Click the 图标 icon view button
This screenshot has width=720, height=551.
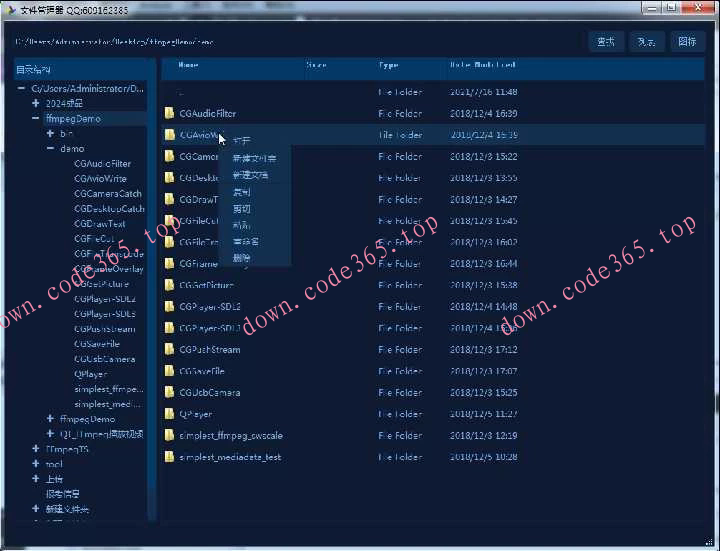coord(686,42)
